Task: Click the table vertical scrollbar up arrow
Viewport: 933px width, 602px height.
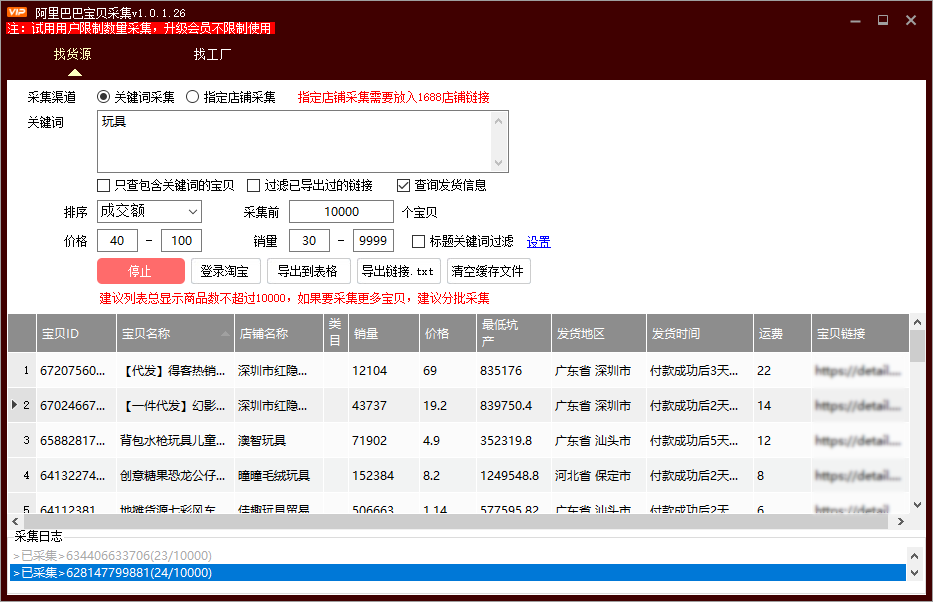Action: [x=917, y=322]
